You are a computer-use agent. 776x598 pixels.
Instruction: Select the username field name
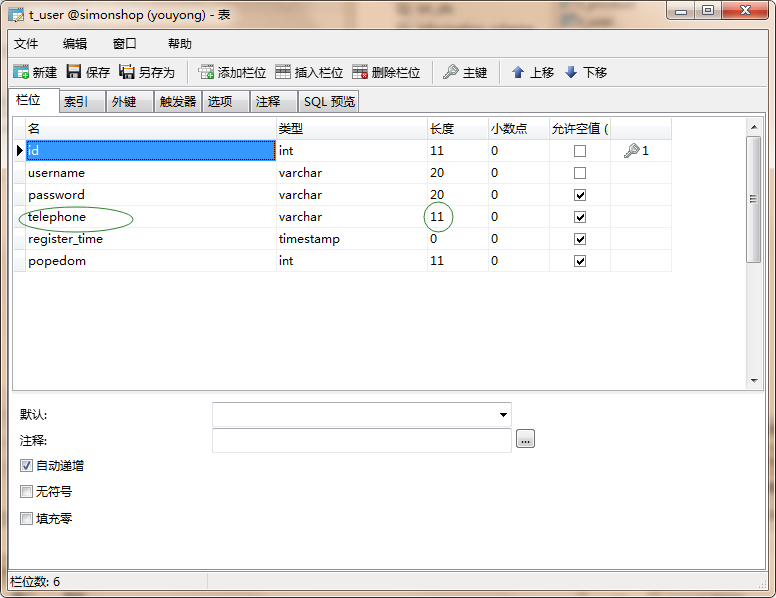coord(56,173)
